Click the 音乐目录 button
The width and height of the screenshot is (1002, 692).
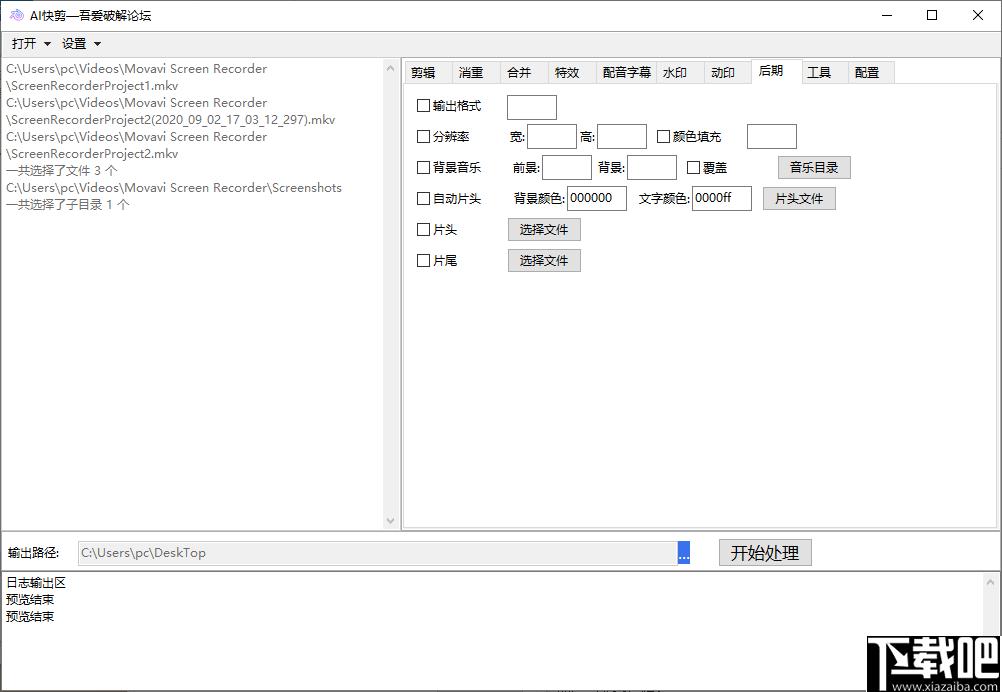814,167
